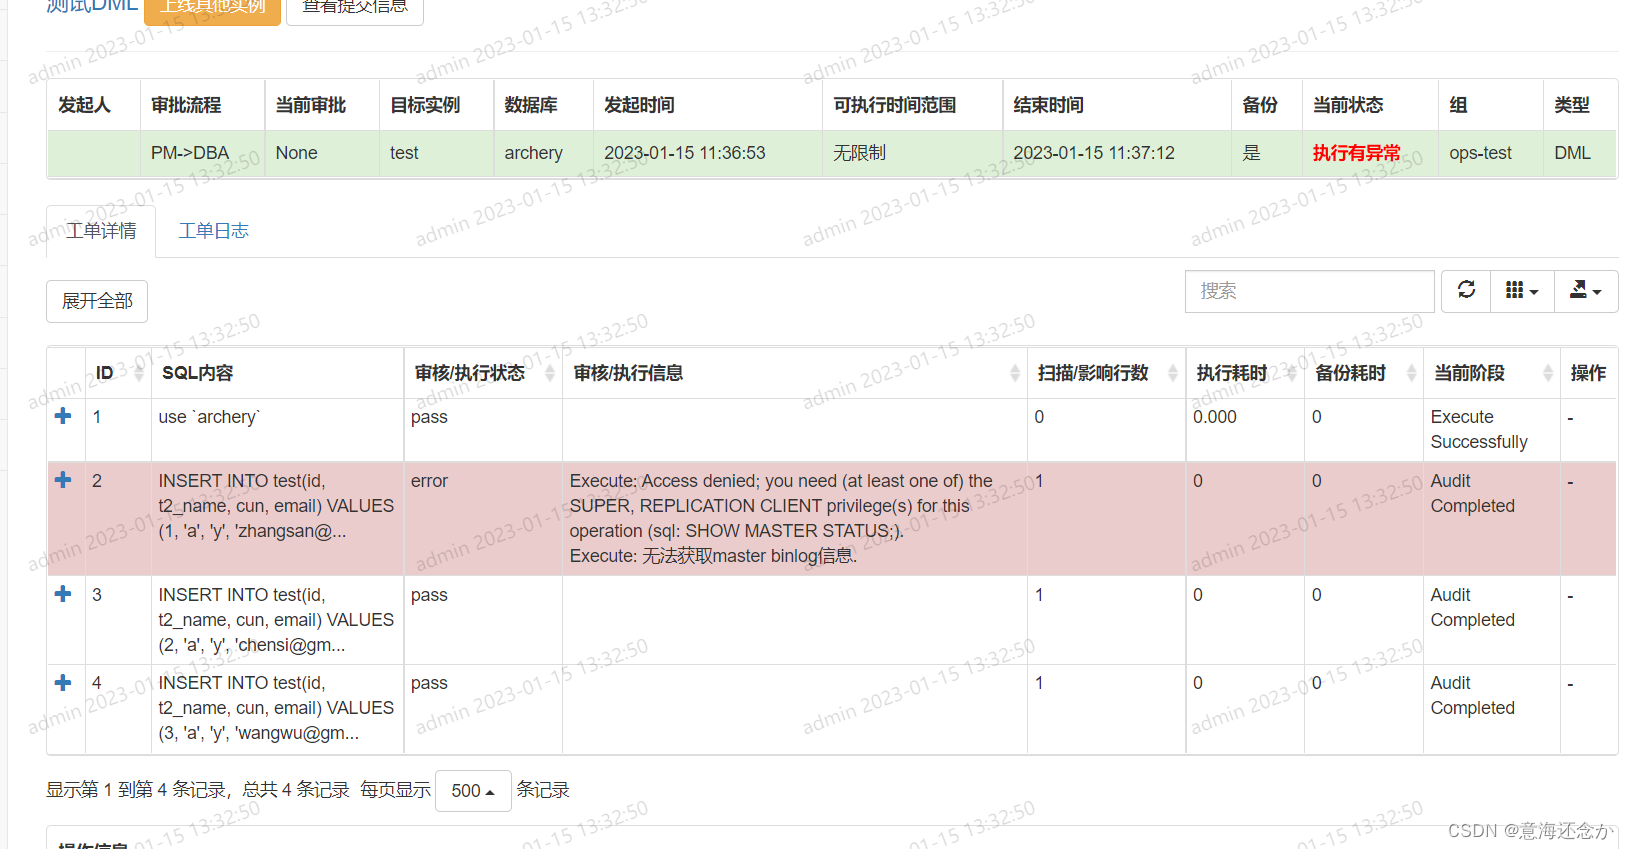Click the 展开全部 button

(x=97, y=301)
